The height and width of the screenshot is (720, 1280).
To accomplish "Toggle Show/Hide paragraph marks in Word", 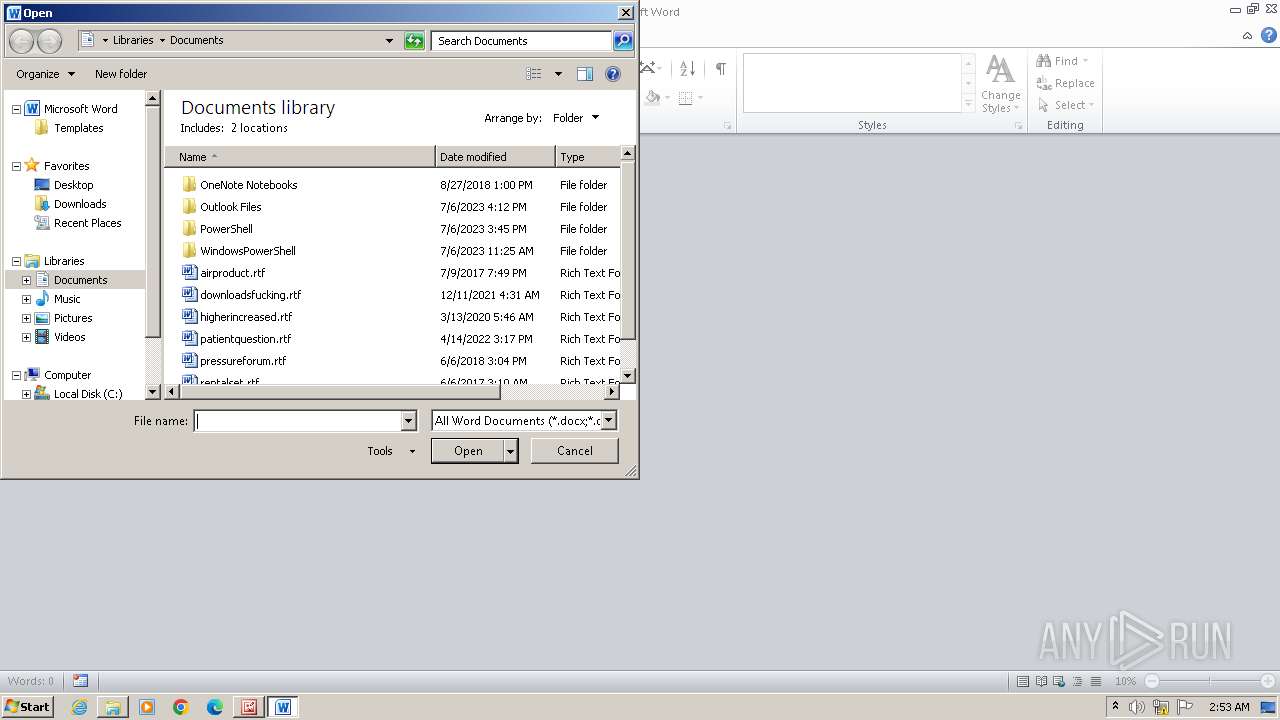I will coord(720,68).
